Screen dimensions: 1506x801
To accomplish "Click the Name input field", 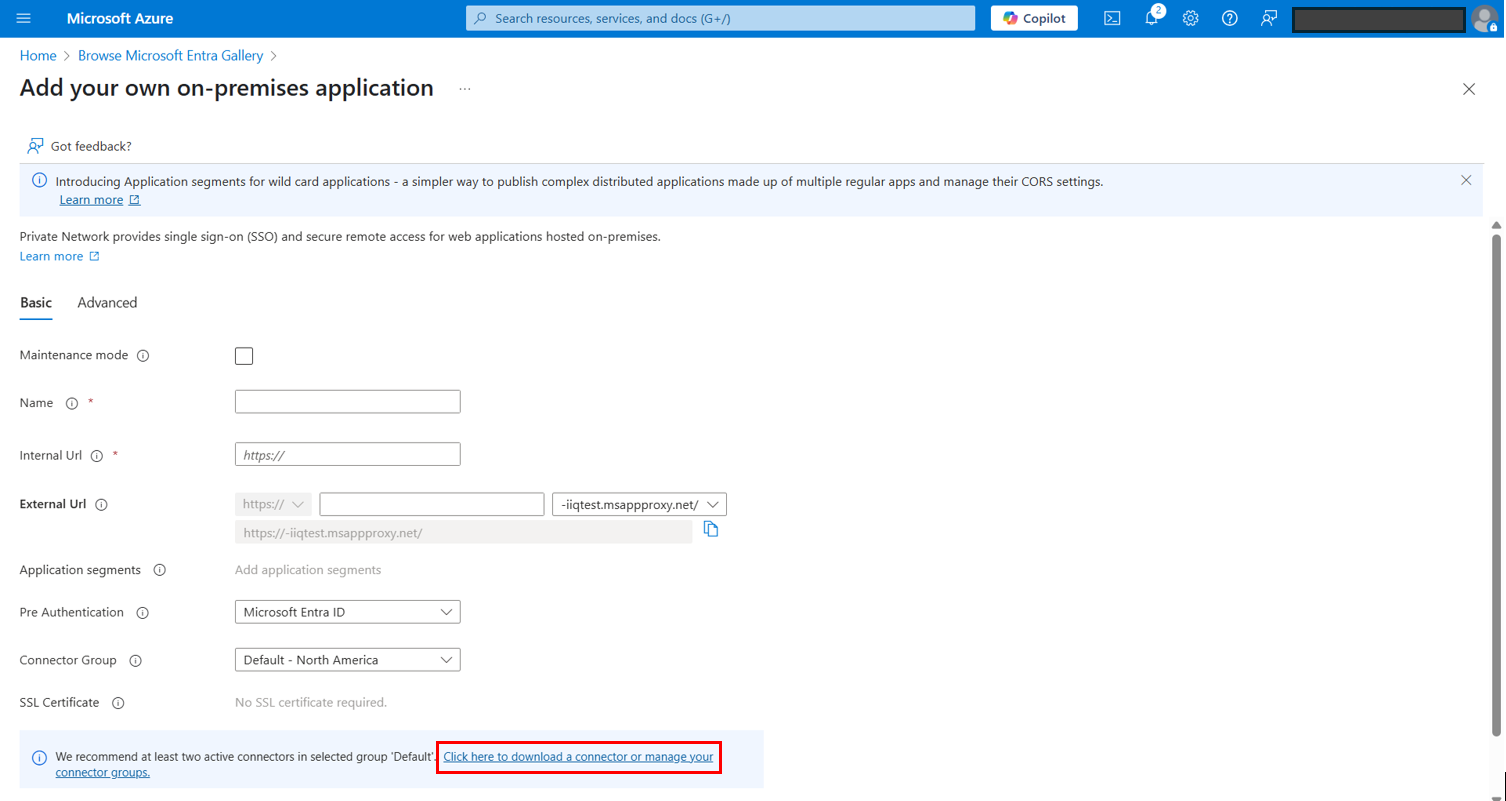I will 347,402.
